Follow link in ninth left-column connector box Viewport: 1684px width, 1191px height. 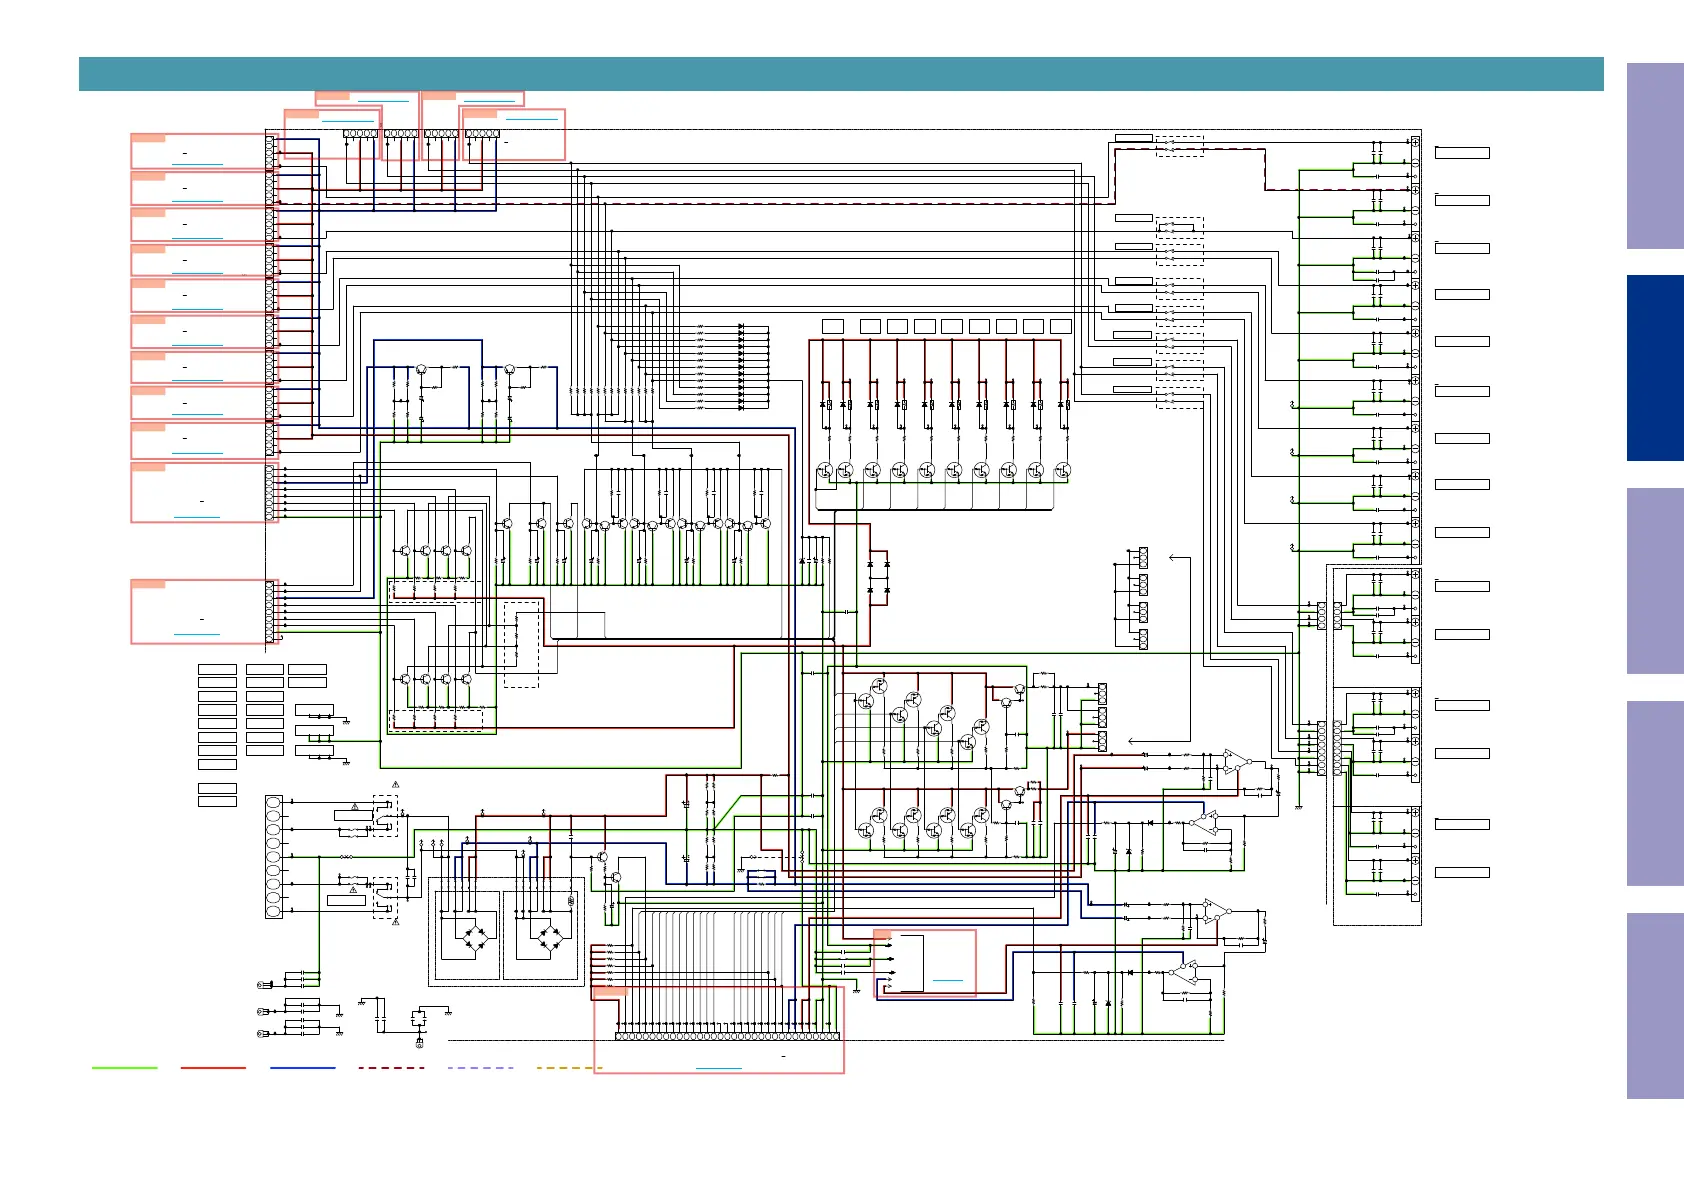click(x=197, y=451)
